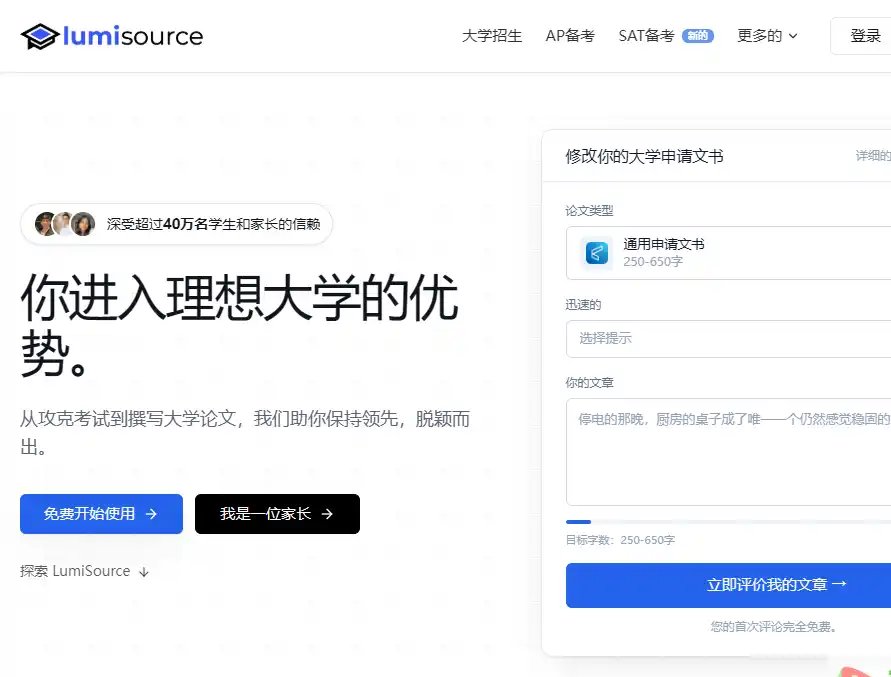Expand the 更多的 dropdown menu
The image size is (891, 677).
[767, 36]
